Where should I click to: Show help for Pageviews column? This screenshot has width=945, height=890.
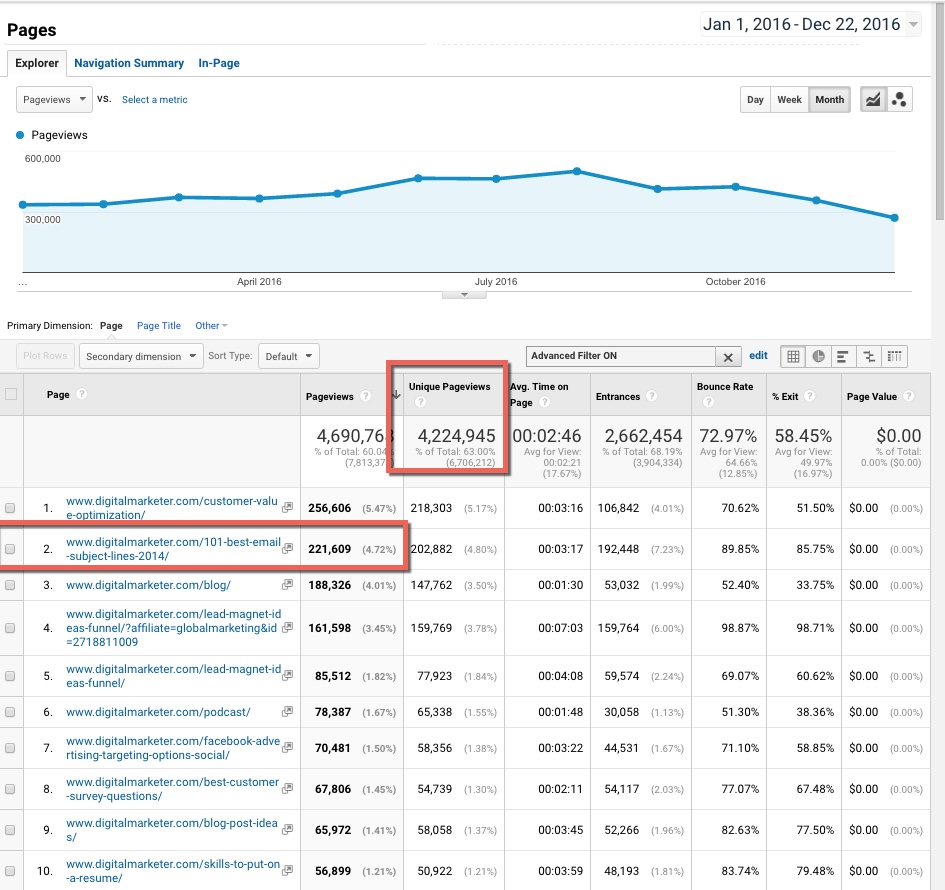pyautogui.click(x=365, y=396)
